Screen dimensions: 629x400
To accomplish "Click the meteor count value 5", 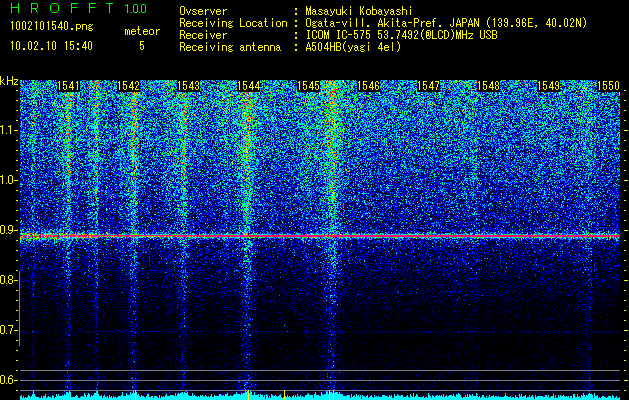I will coord(142,46).
